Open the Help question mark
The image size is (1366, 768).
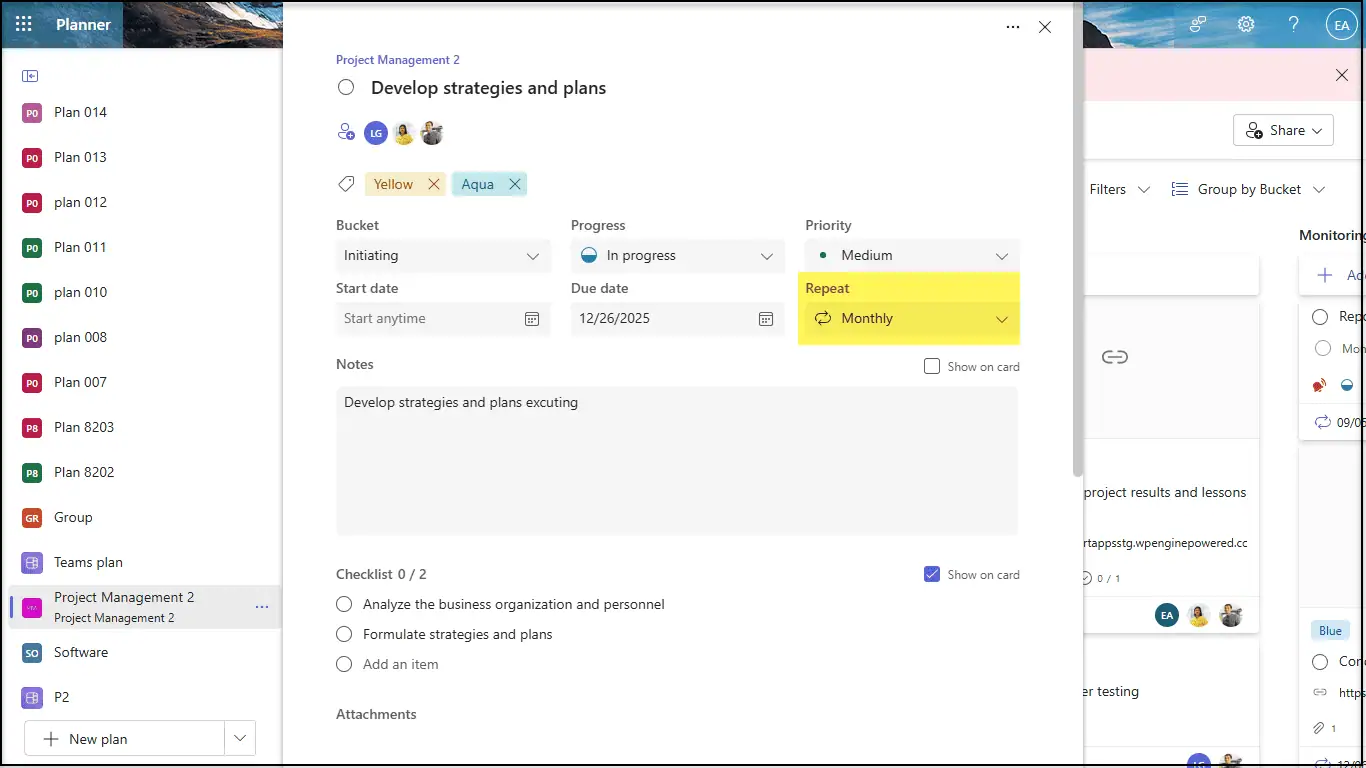[x=1294, y=24]
